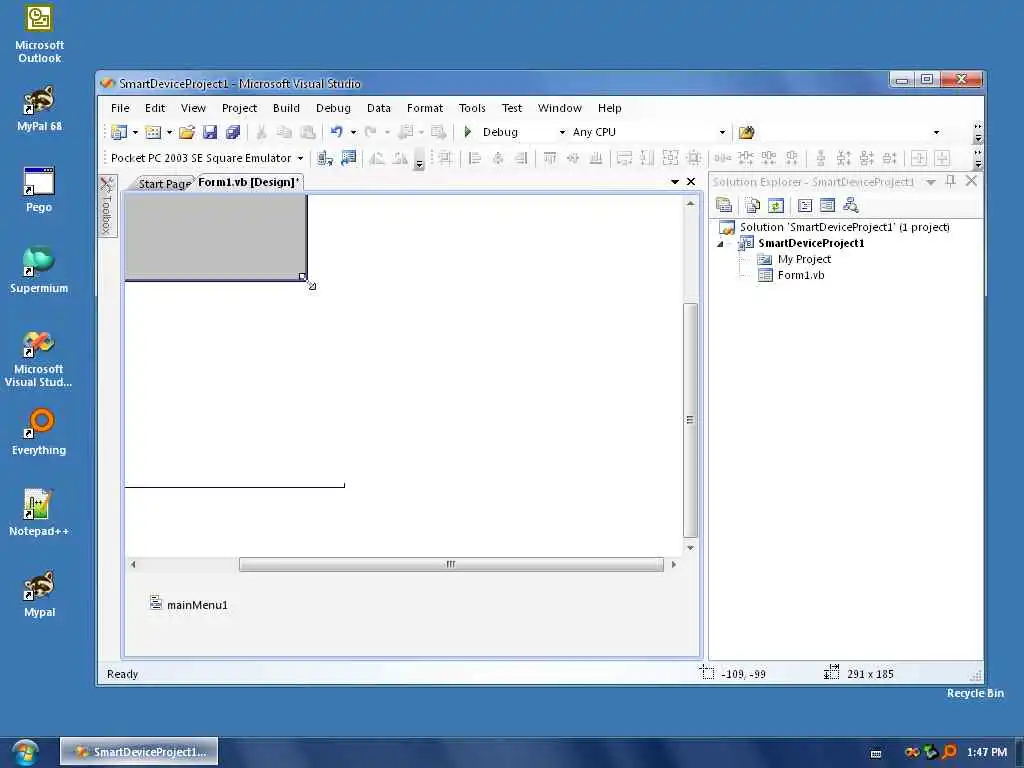Open the New Project dropdown arrow
The image size is (1024, 768).
click(135, 133)
